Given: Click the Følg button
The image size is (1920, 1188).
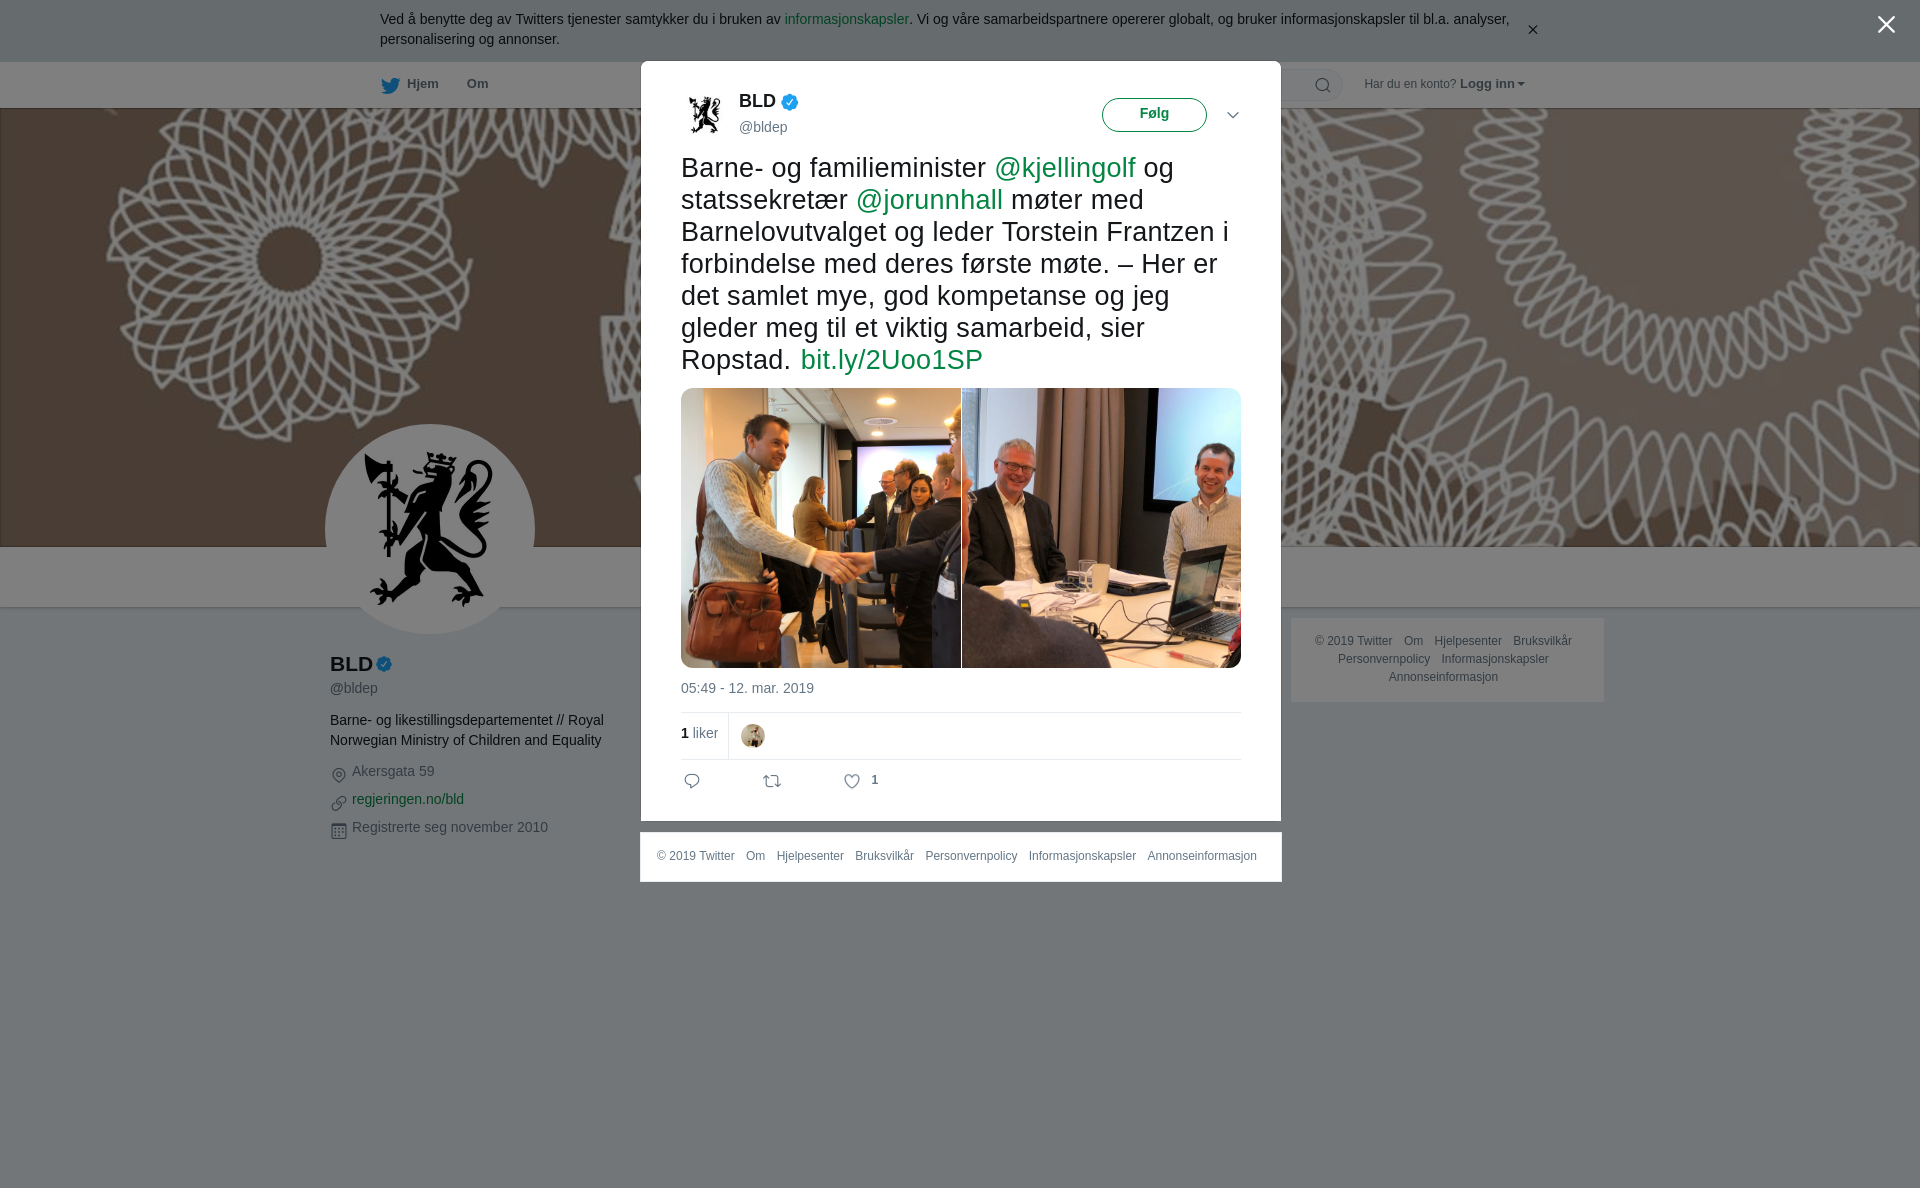Looking at the screenshot, I should [x=1154, y=115].
